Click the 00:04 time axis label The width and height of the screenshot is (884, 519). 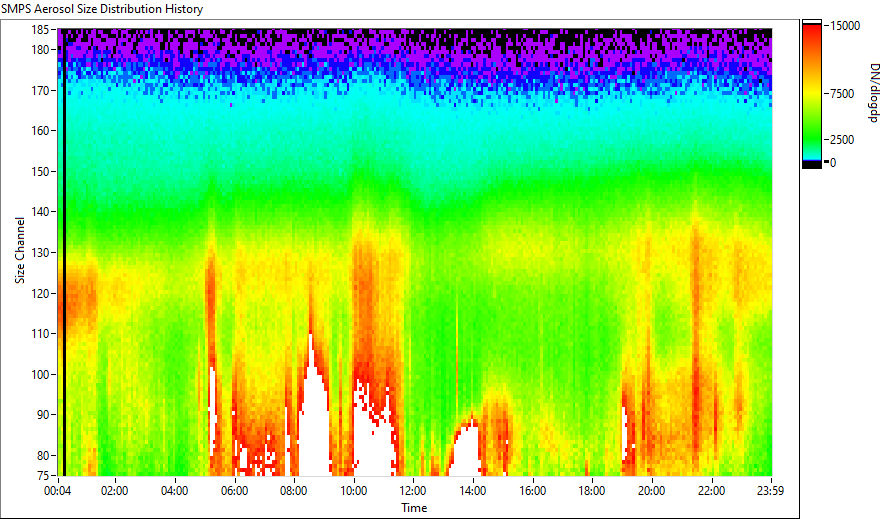[x=58, y=491]
